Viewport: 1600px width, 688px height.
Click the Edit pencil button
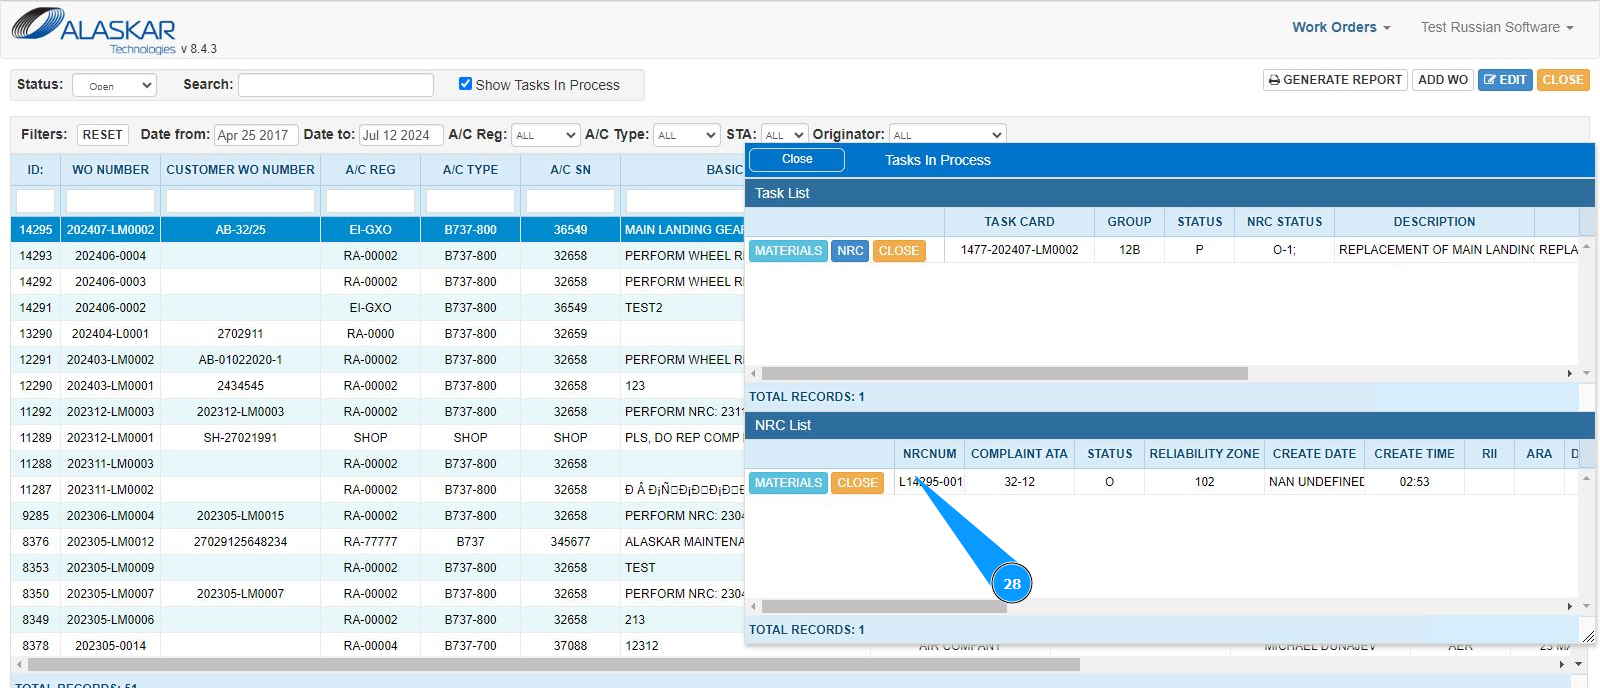(x=1504, y=80)
